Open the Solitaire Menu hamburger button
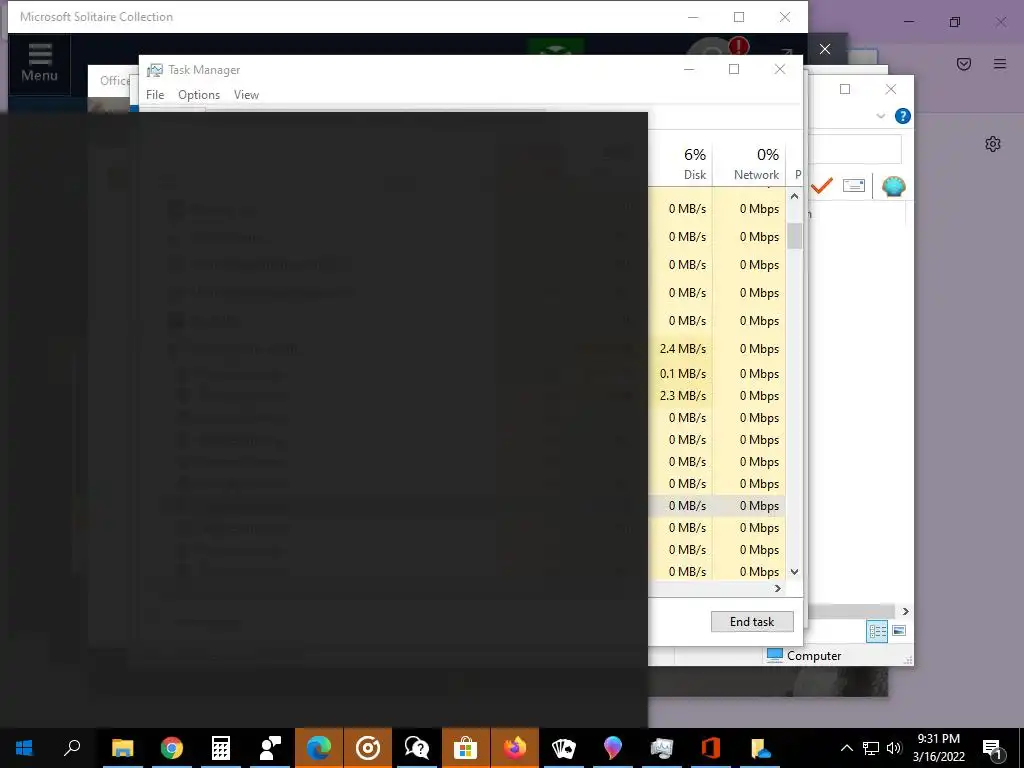1024x768 pixels. [39, 63]
